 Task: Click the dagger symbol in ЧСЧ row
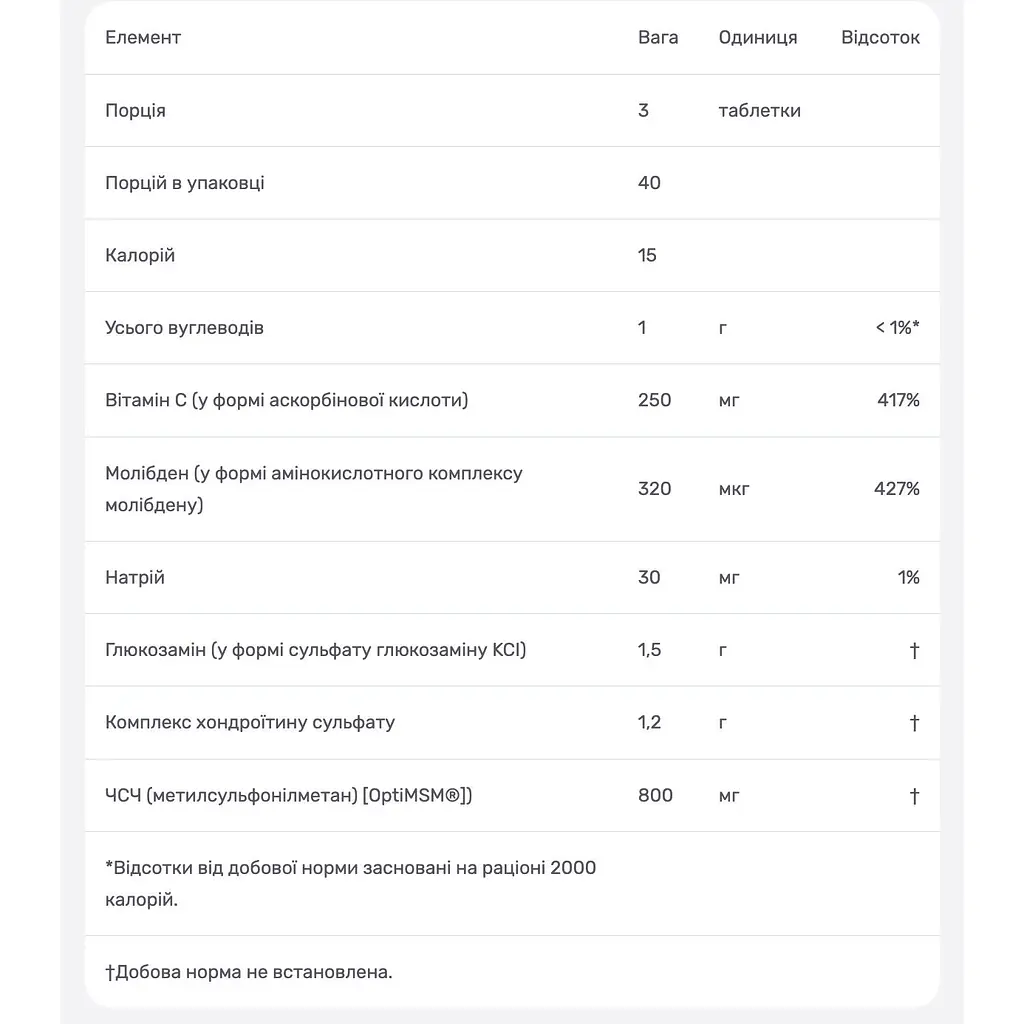click(x=914, y=796)
